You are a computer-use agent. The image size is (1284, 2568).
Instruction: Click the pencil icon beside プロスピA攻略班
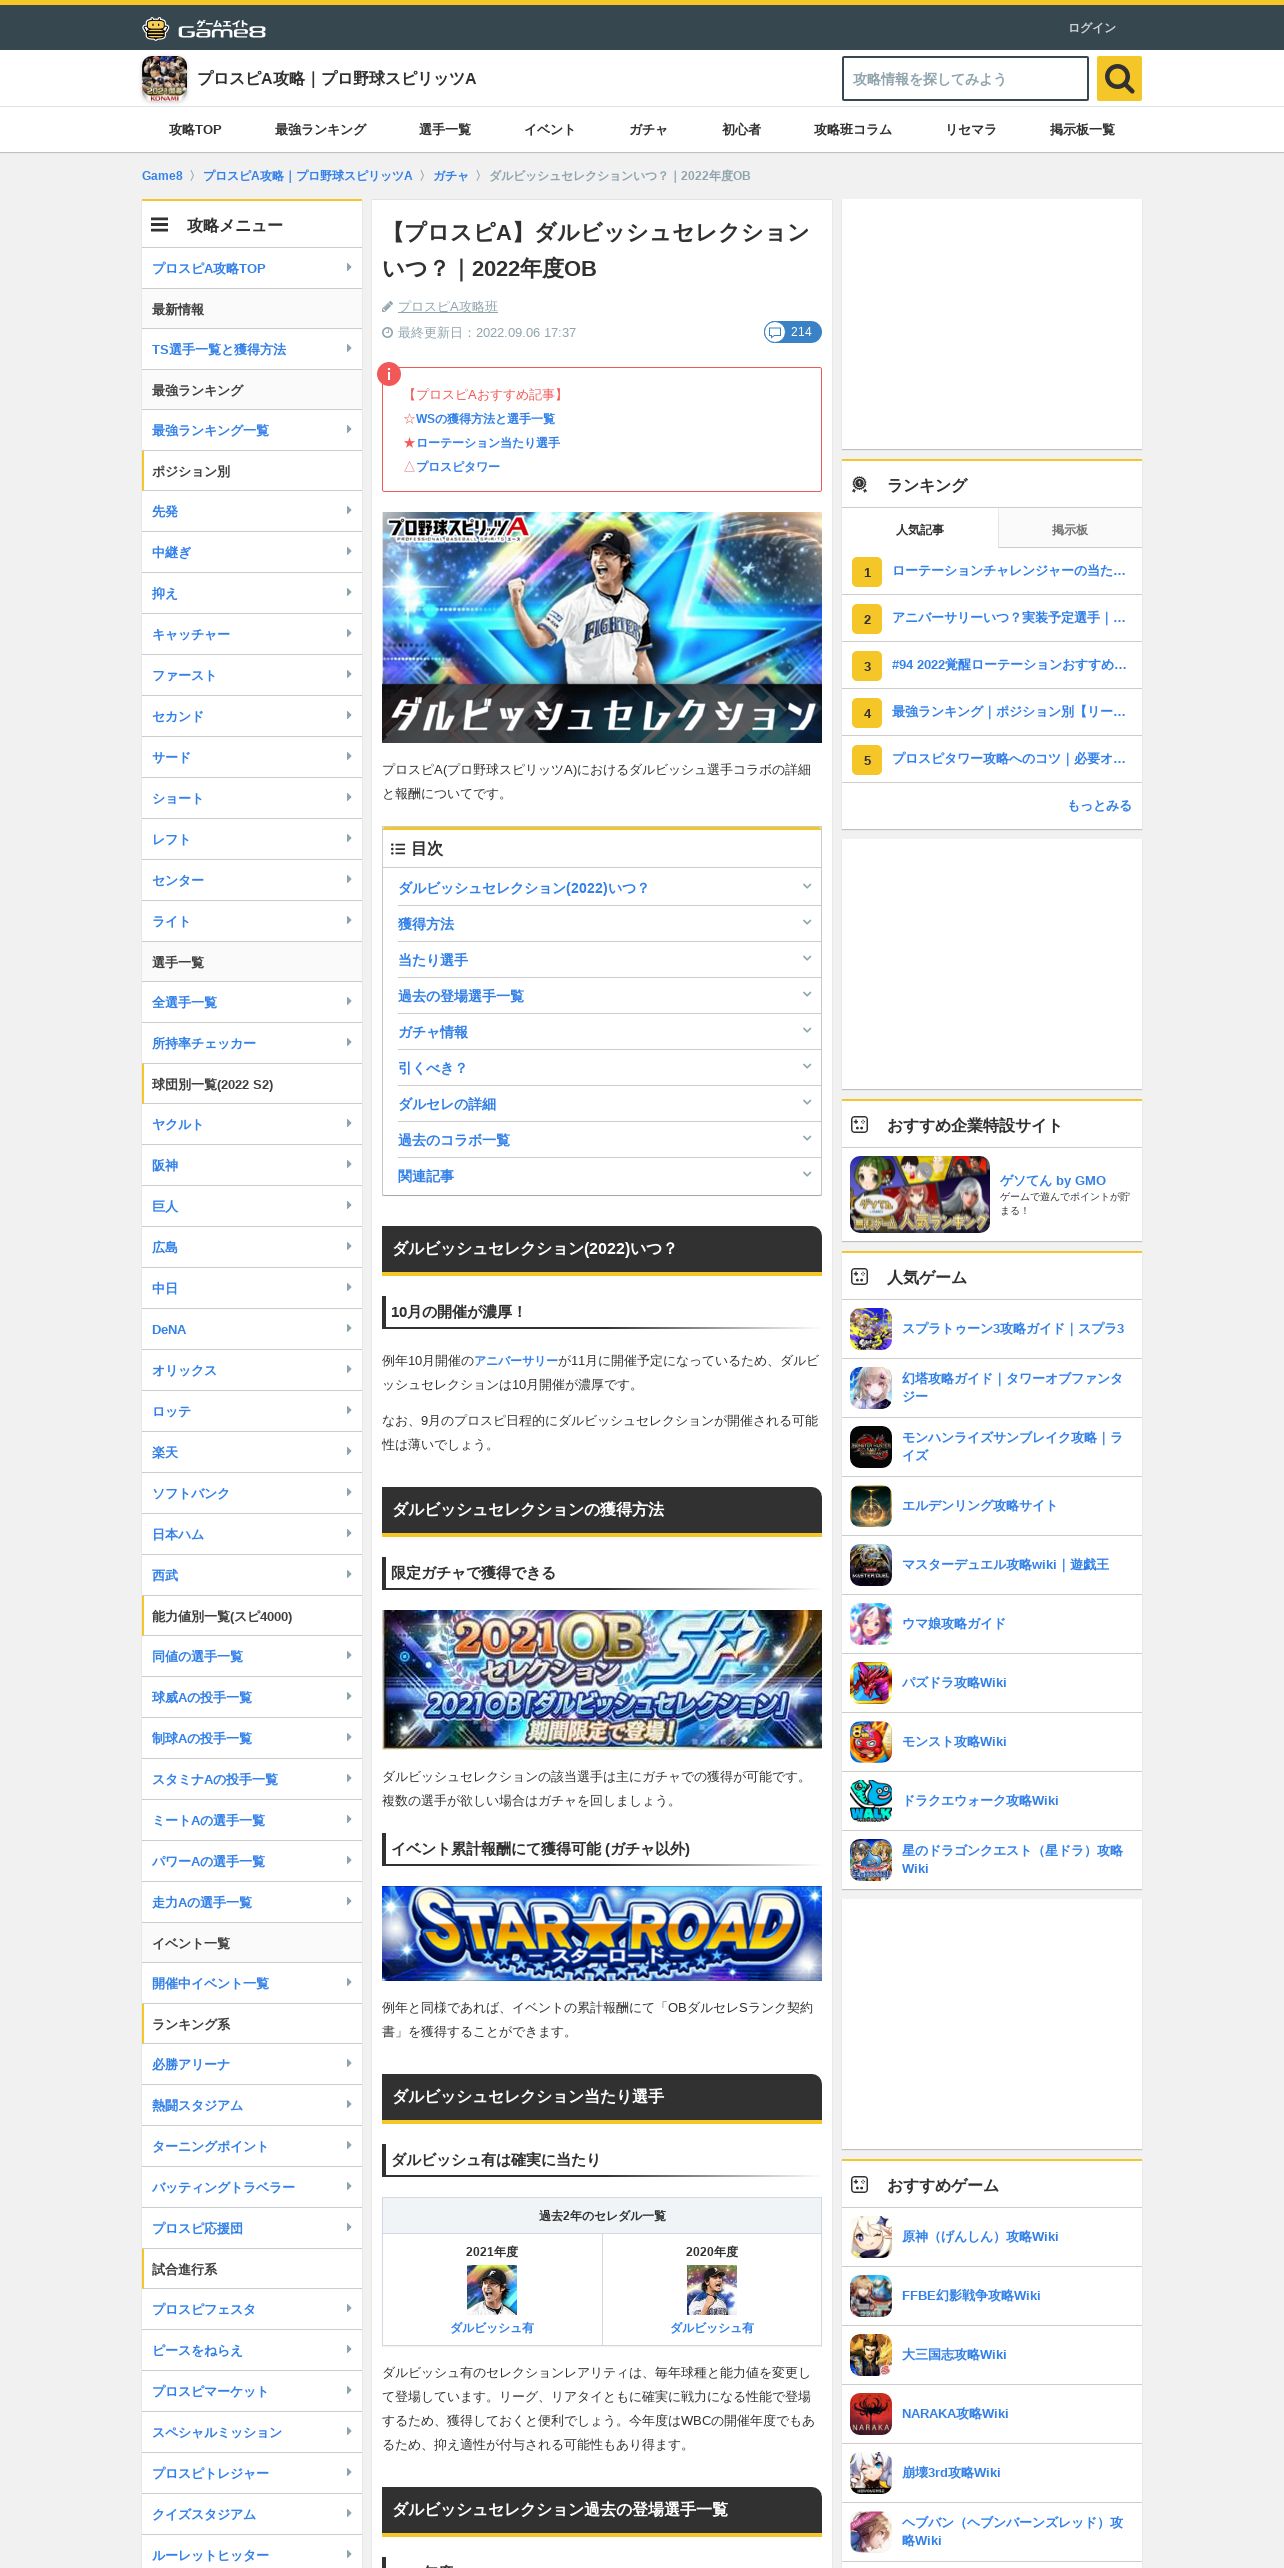click(387, 307)
